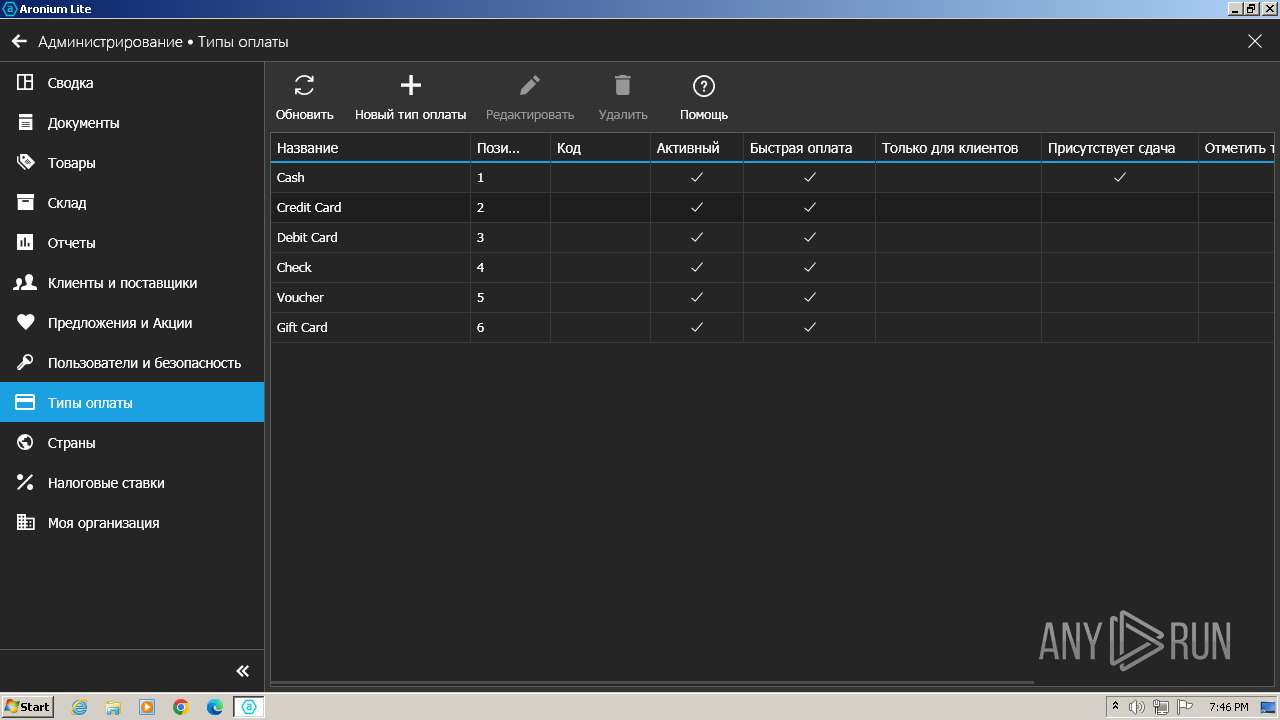Open Пользователи и безопасность section
Screen dimensions: 1280x720
click(132, 363)
